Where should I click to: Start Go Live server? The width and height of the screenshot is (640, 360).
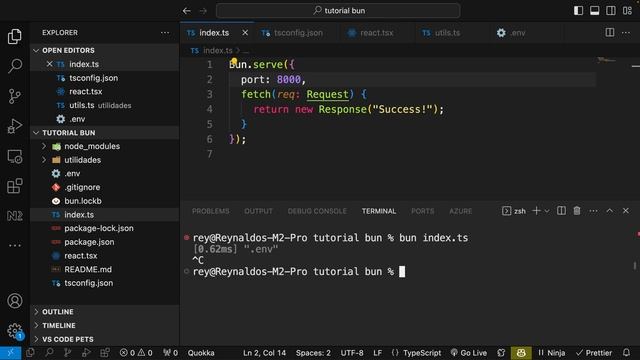click(x=469, y=353)
